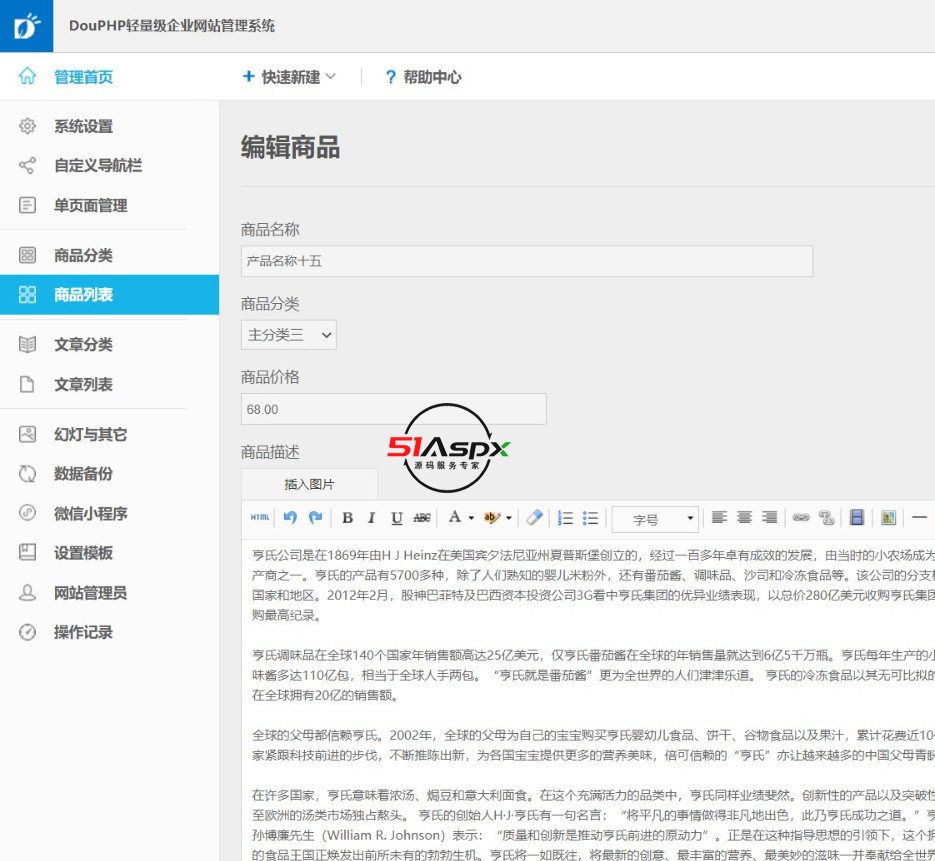Center align the text

(x=744, y=518)
